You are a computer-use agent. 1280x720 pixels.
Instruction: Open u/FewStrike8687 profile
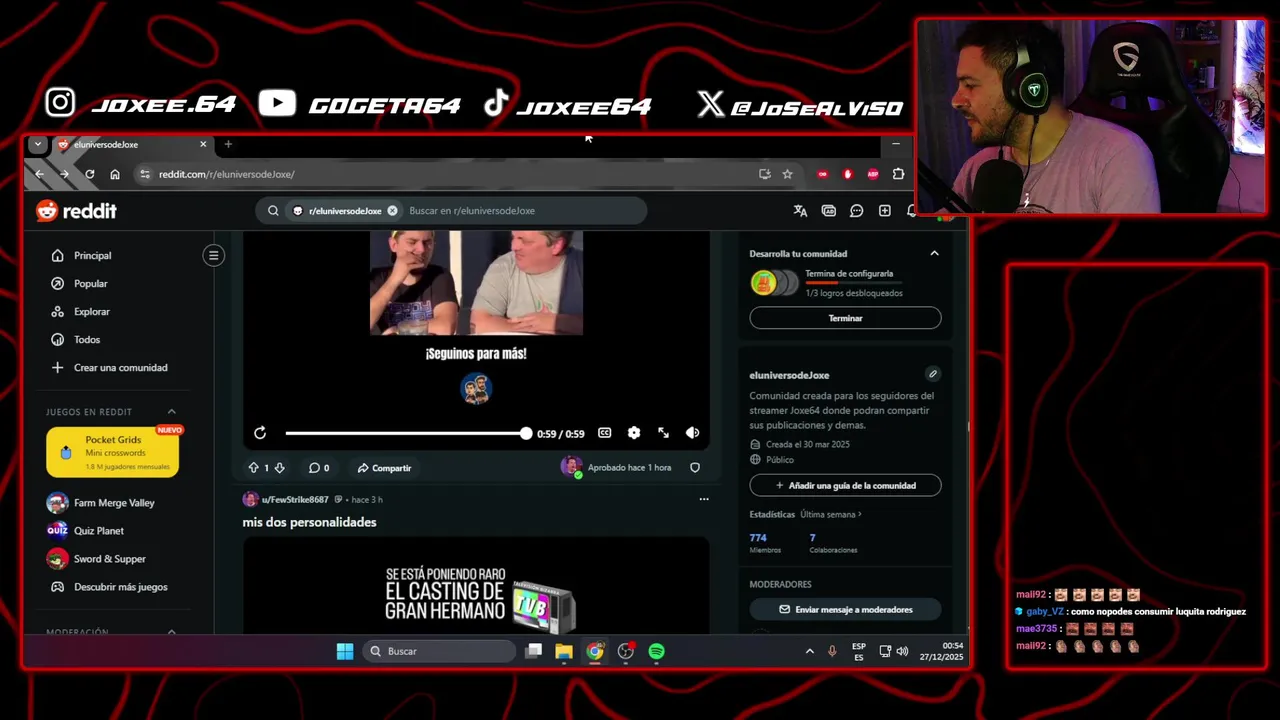pos(295,499)
